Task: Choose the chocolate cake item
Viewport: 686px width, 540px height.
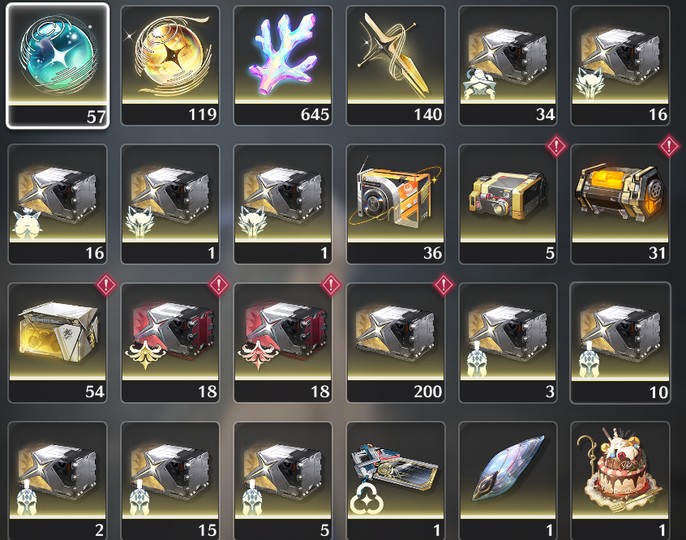Action: click(620, 480)
